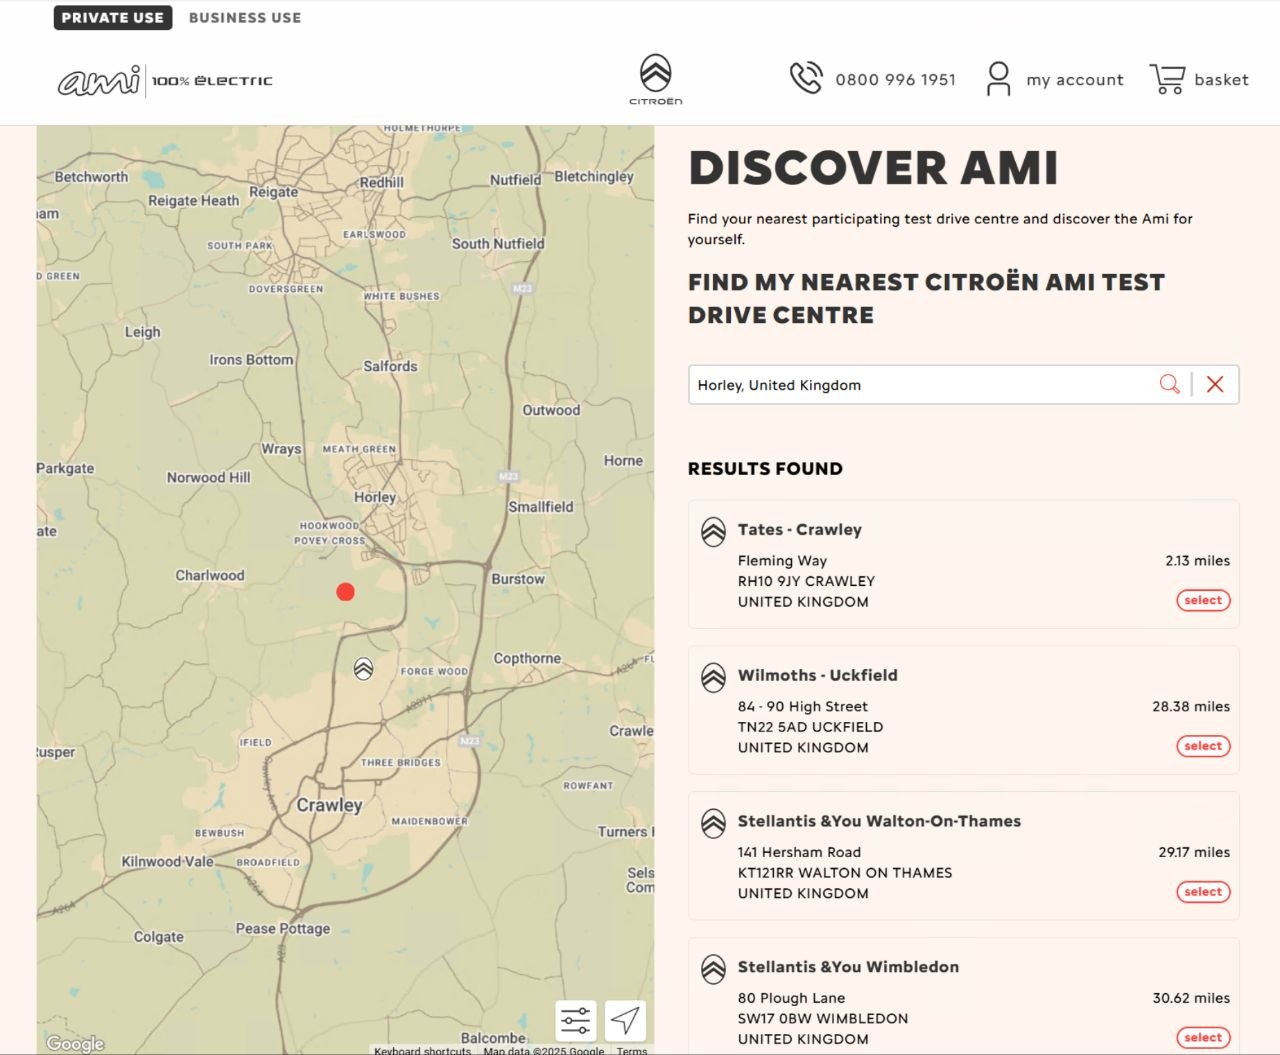Click the Copthorne label on map
The height and width of the screenshot is (1055, 1280).
[527, 659]
